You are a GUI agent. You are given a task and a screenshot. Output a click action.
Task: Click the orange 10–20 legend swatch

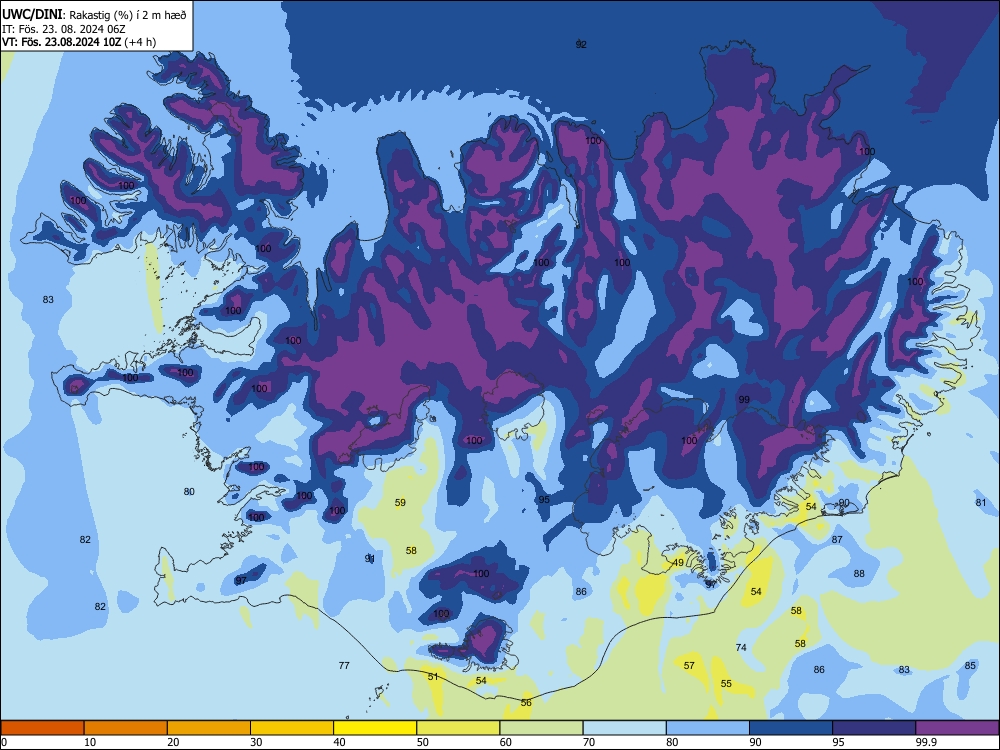click(126, 728)
